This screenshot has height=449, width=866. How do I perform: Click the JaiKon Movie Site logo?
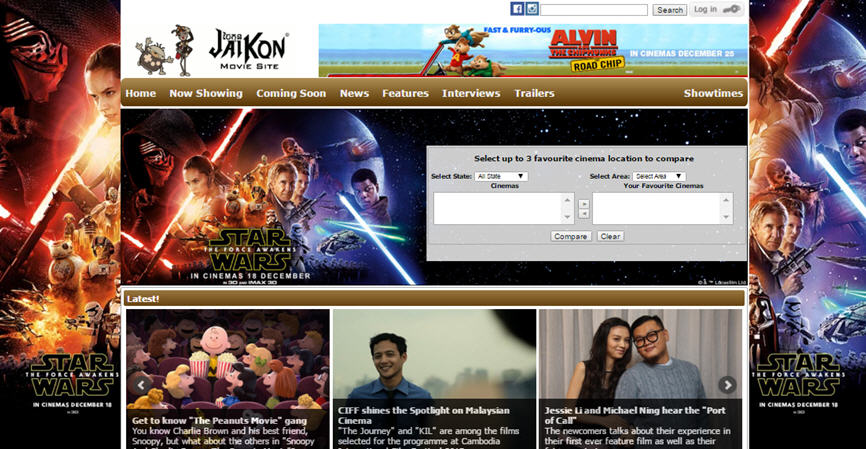click(214, 50)
